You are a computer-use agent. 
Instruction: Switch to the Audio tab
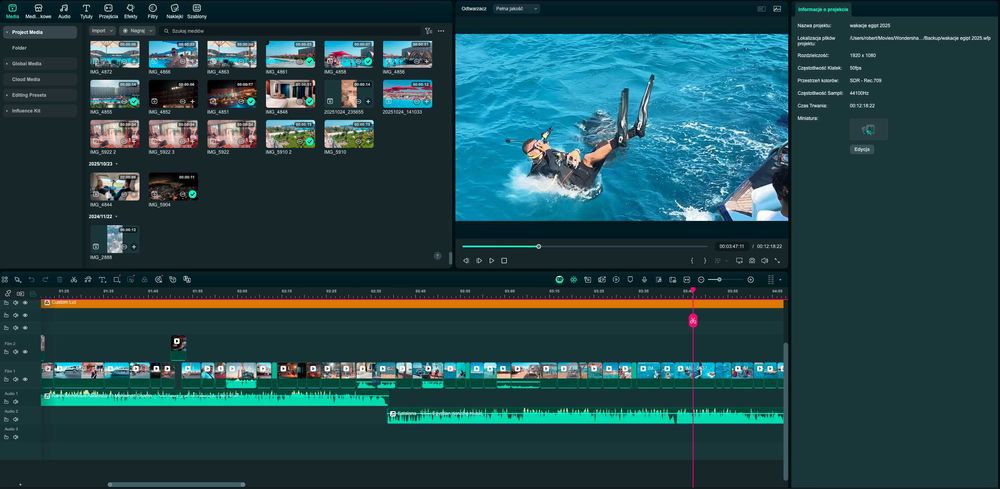click(x=64, y=11)
